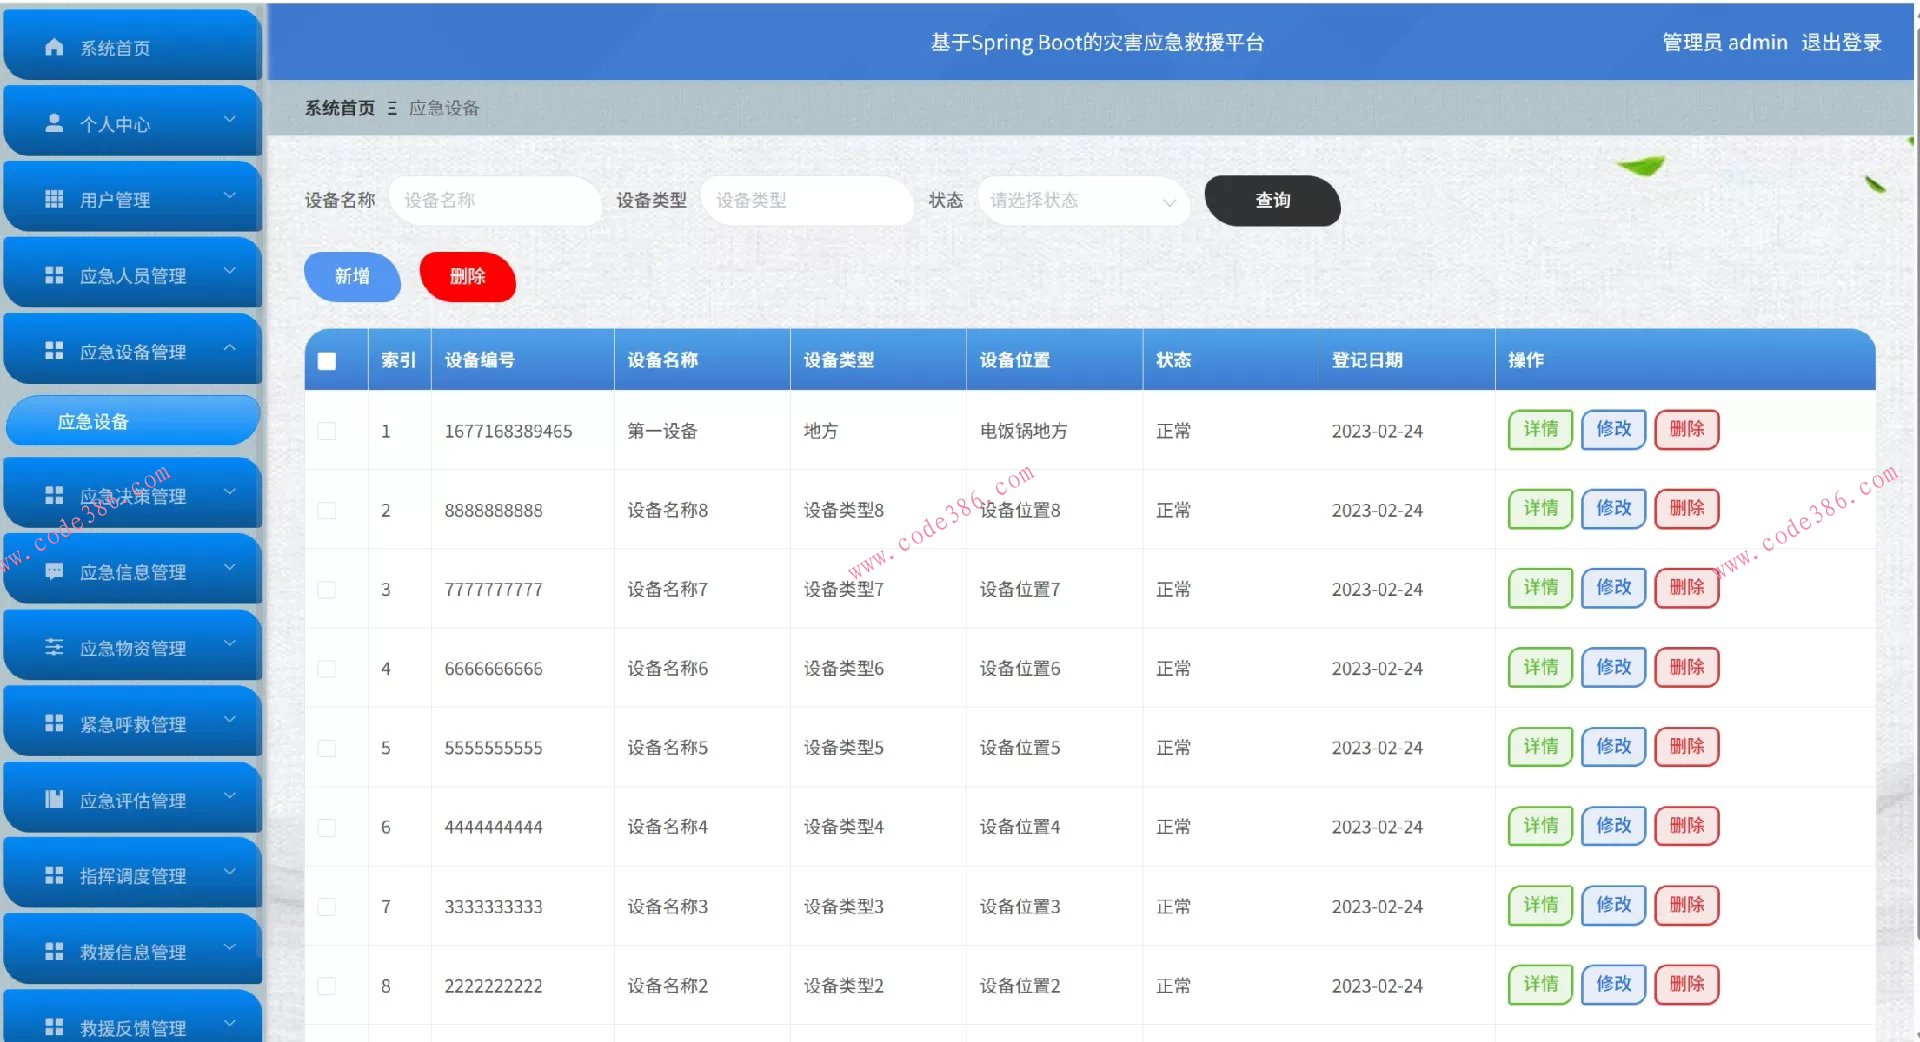Viewport: 1920px width, 1042px height.
Task: Toggle the select-all checkbox in the table header
Action: (325, 360)
